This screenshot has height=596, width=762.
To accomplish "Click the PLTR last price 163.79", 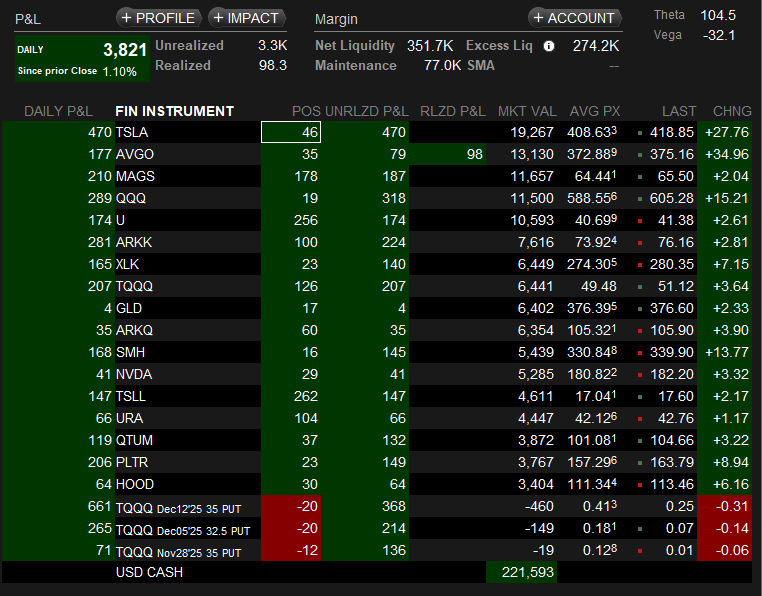I will point(672,462).
